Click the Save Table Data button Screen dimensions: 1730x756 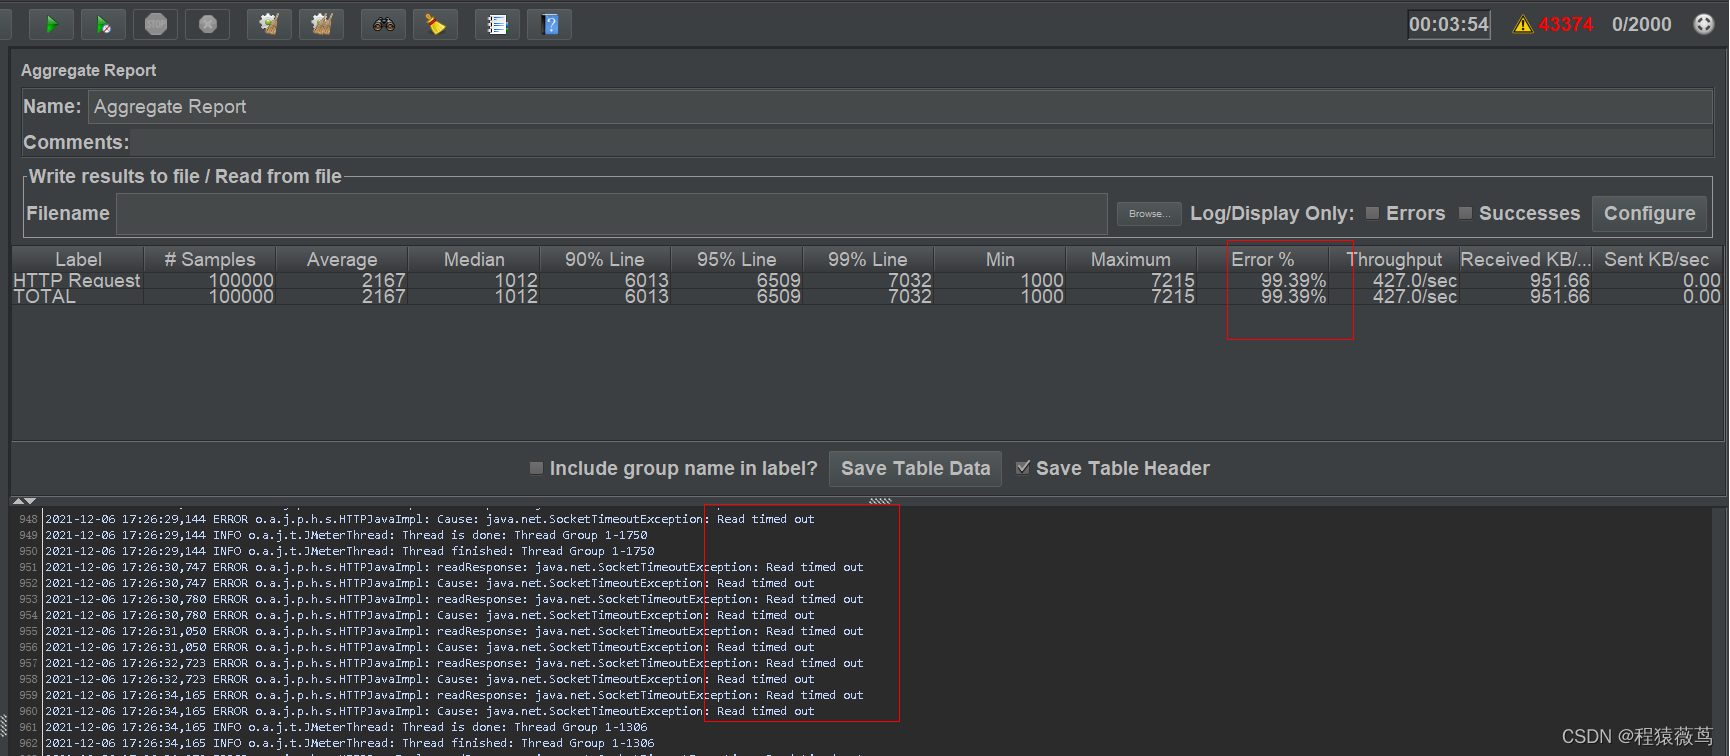pyautogui.click(x=915, y=468)
